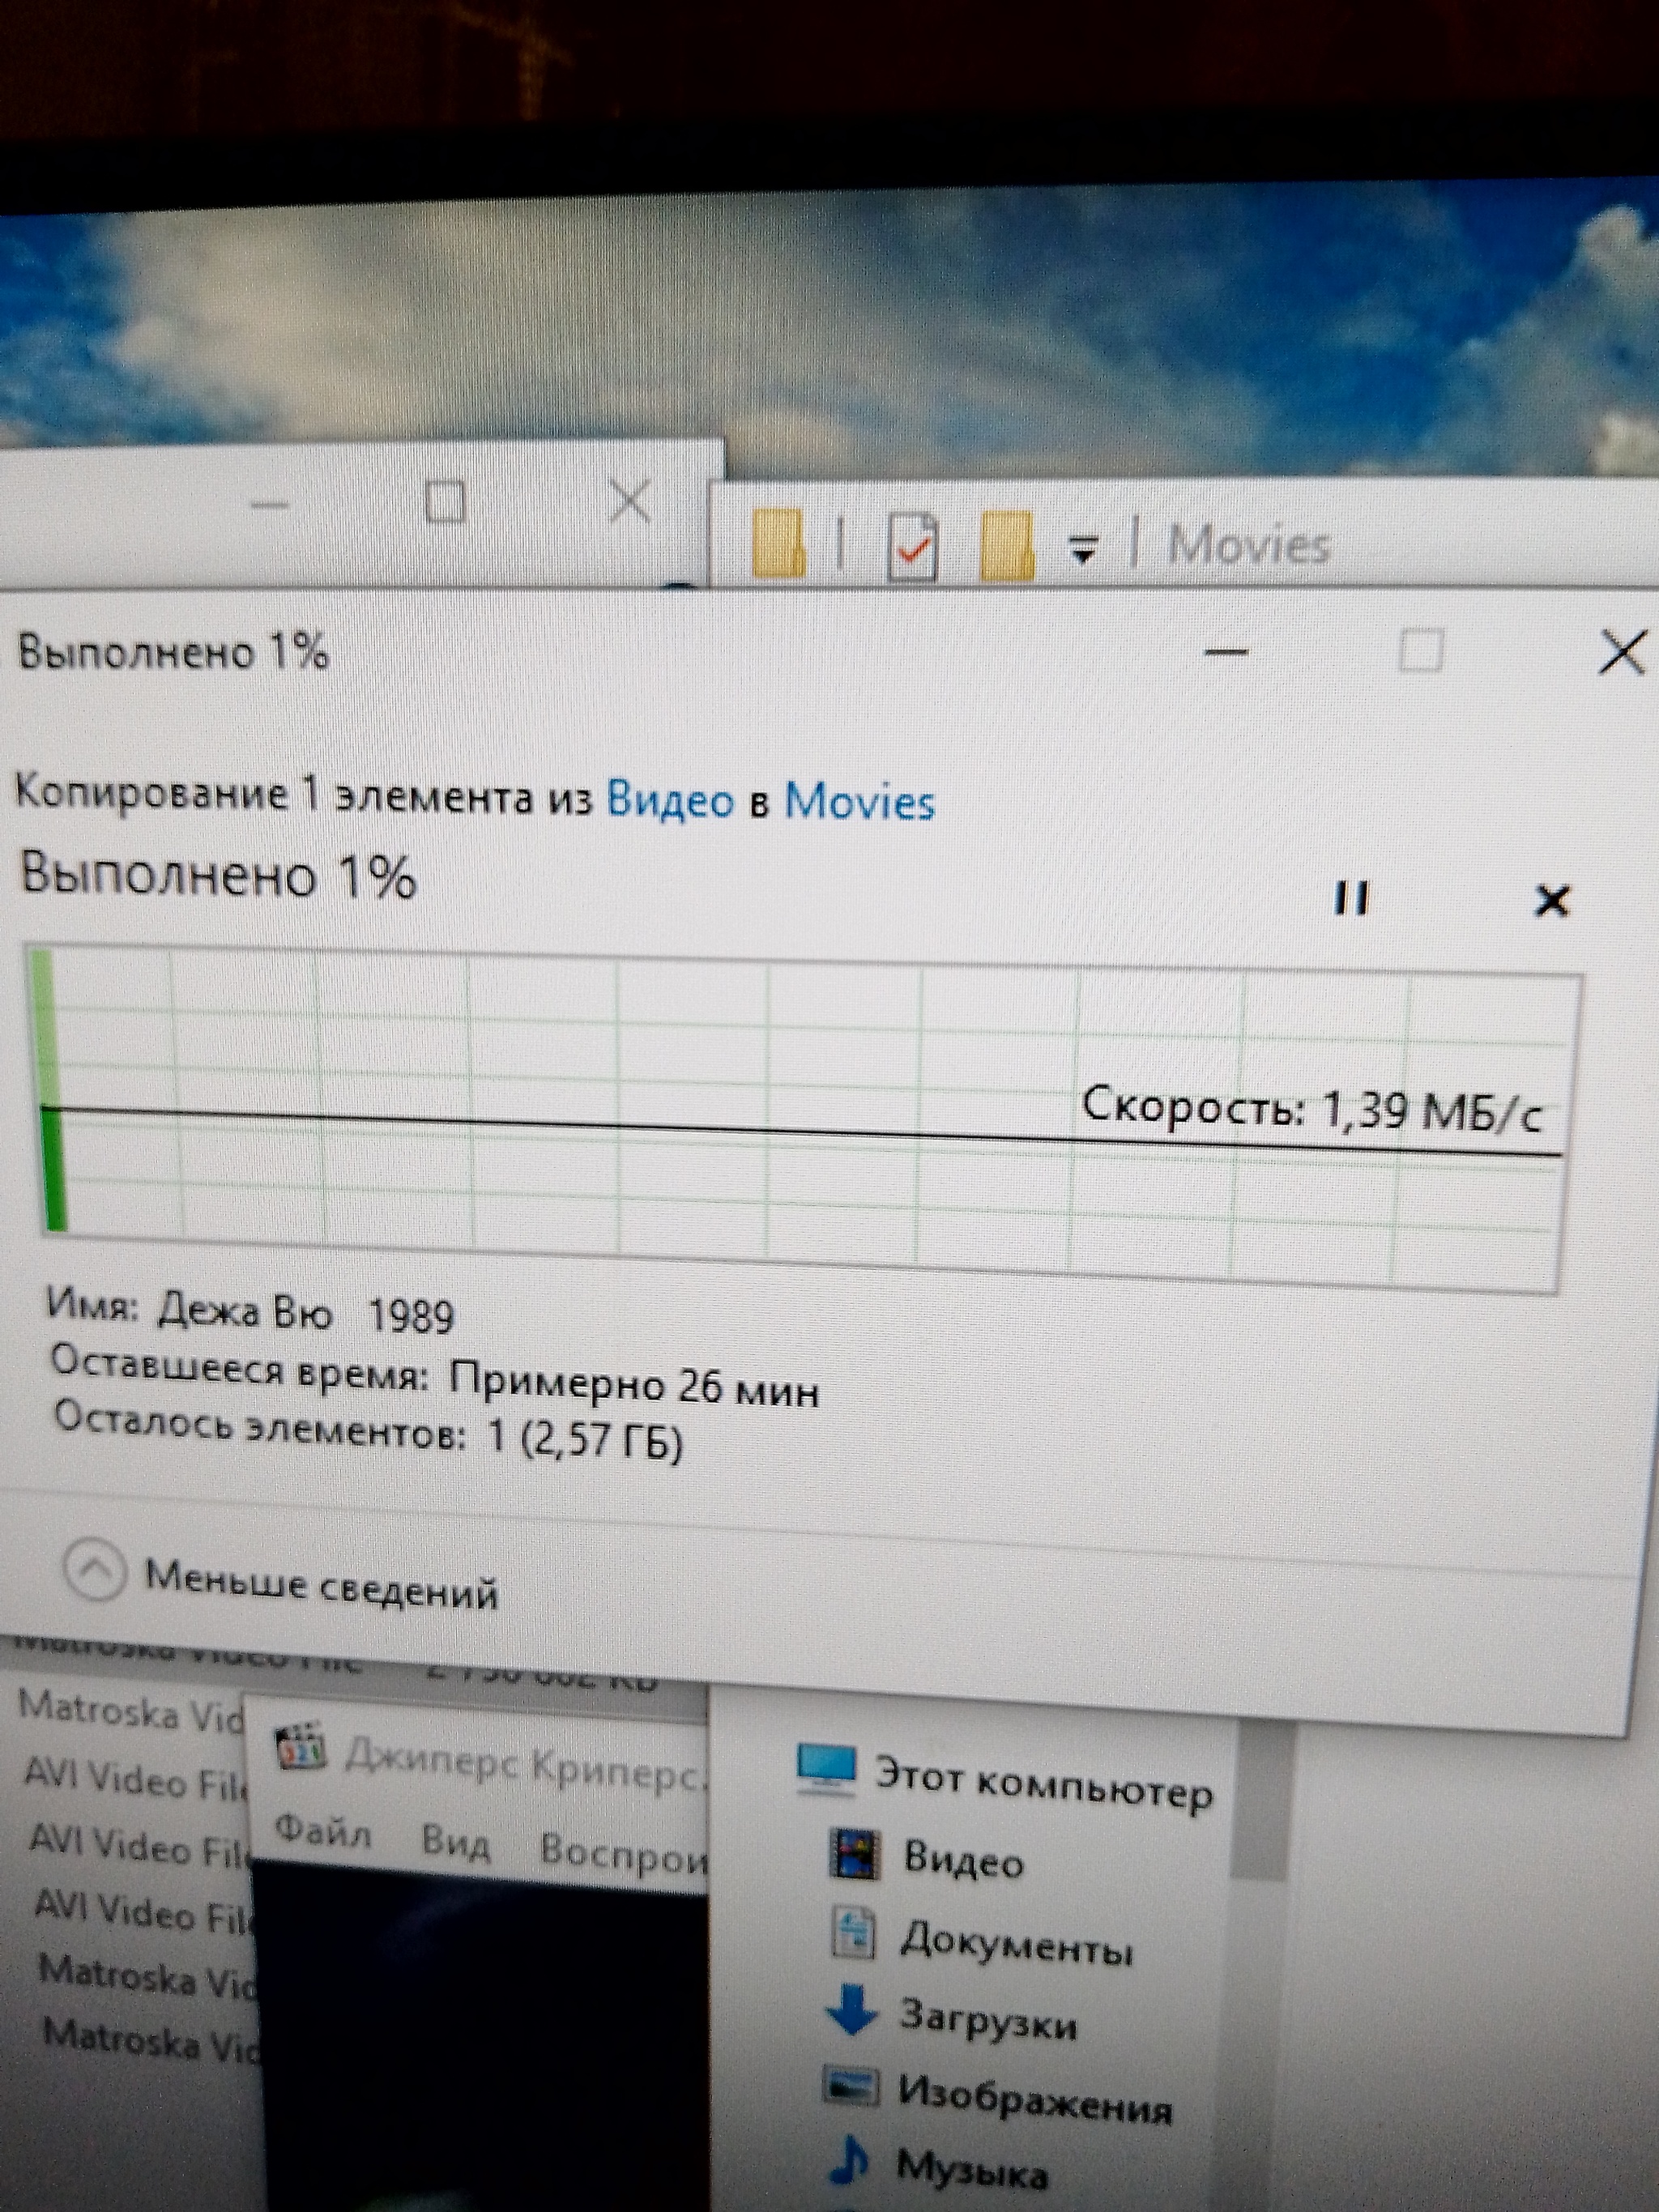Click the remaining items value "1 (2,57 ГБ)"
Screen dimensions: 1659x2212
coord(585,1440)
